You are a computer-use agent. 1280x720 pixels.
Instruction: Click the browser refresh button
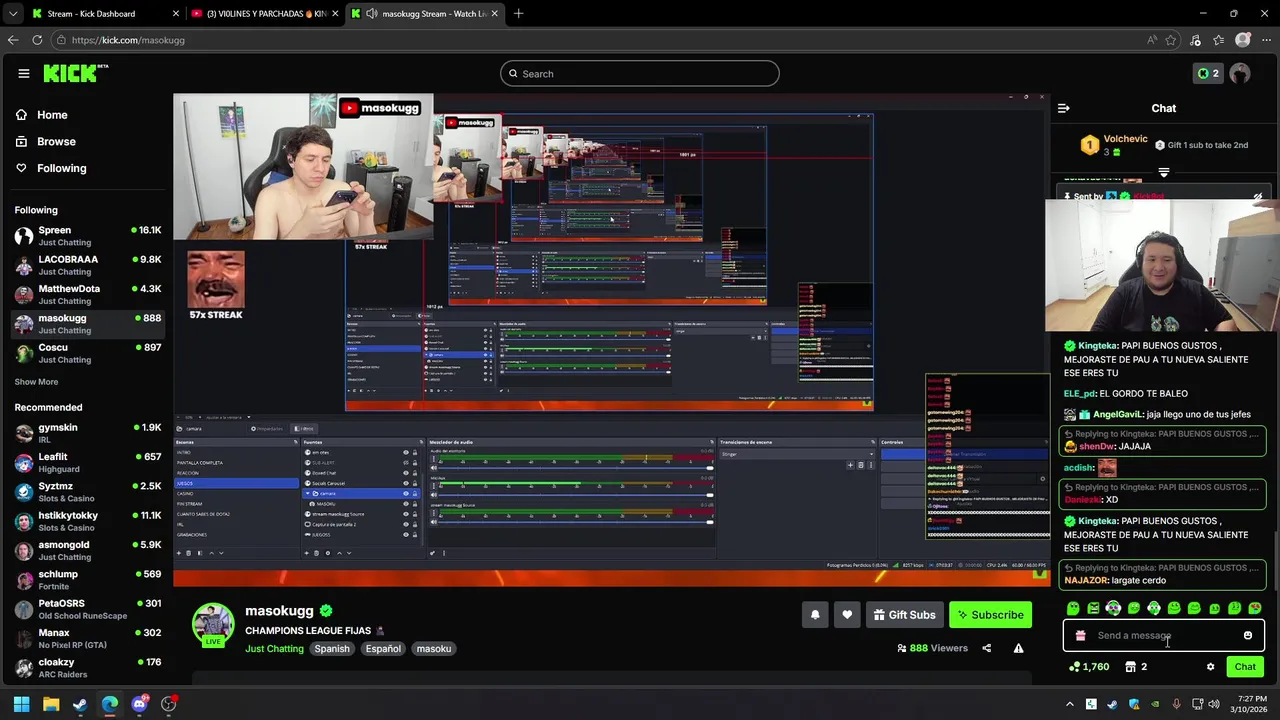pyautogui.click(x=37, y=40)
